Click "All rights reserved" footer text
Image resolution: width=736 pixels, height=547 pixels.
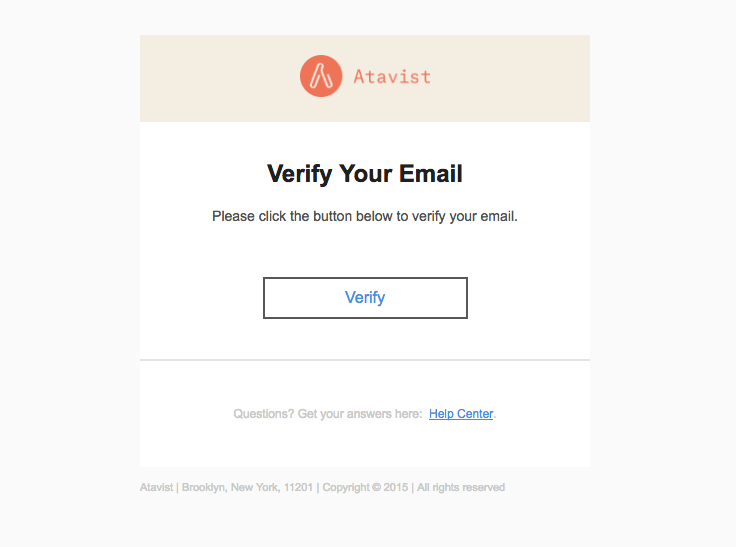click(461, 488)
